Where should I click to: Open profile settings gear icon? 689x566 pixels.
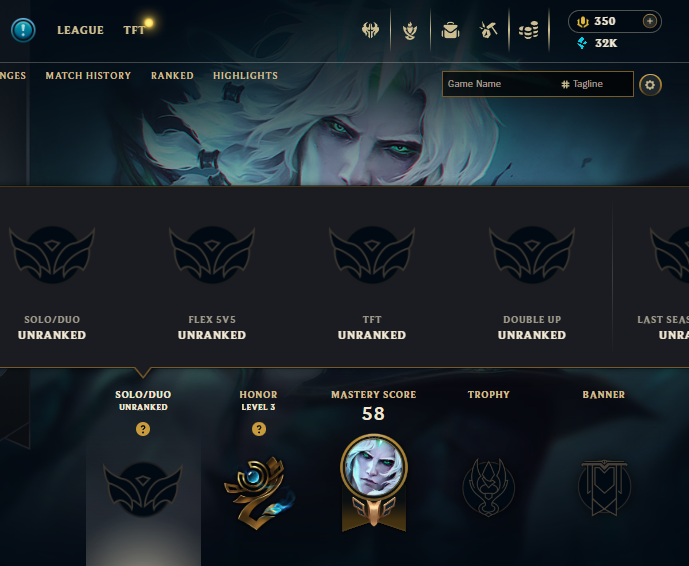650,84
